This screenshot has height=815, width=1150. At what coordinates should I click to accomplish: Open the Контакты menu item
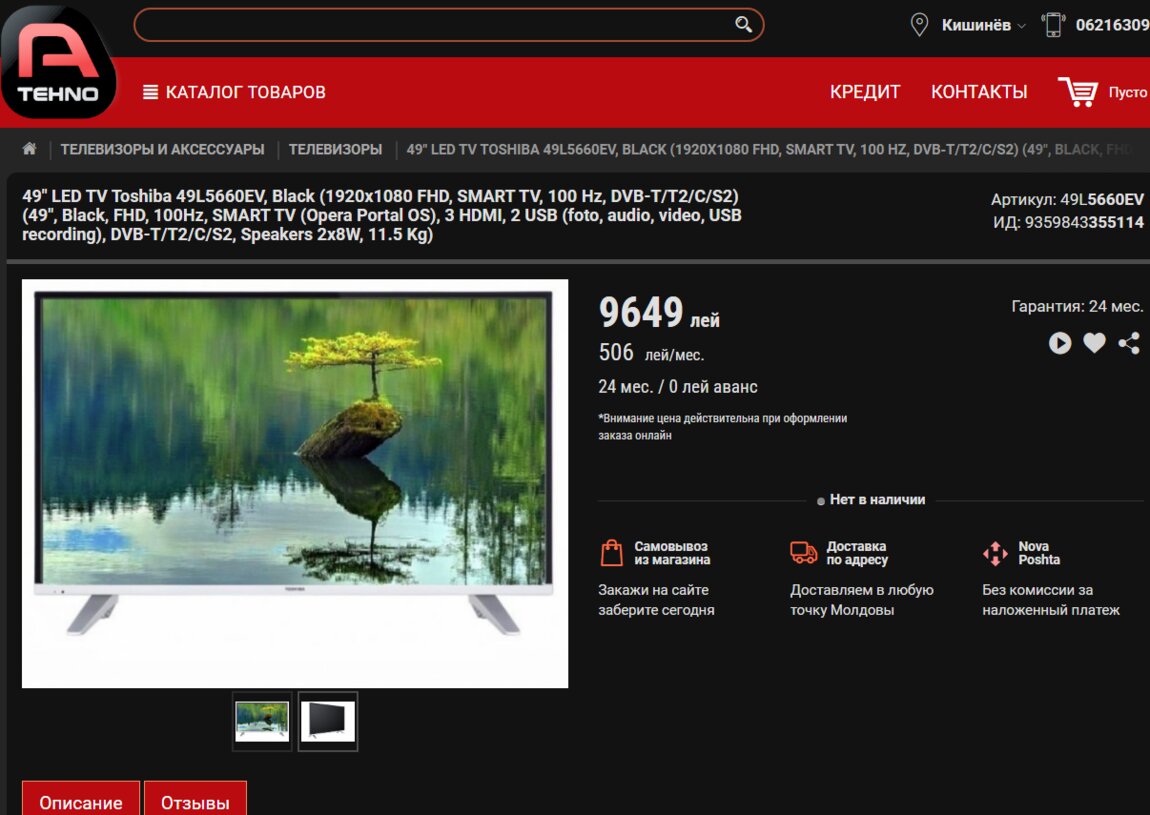(x=979, y=92)
